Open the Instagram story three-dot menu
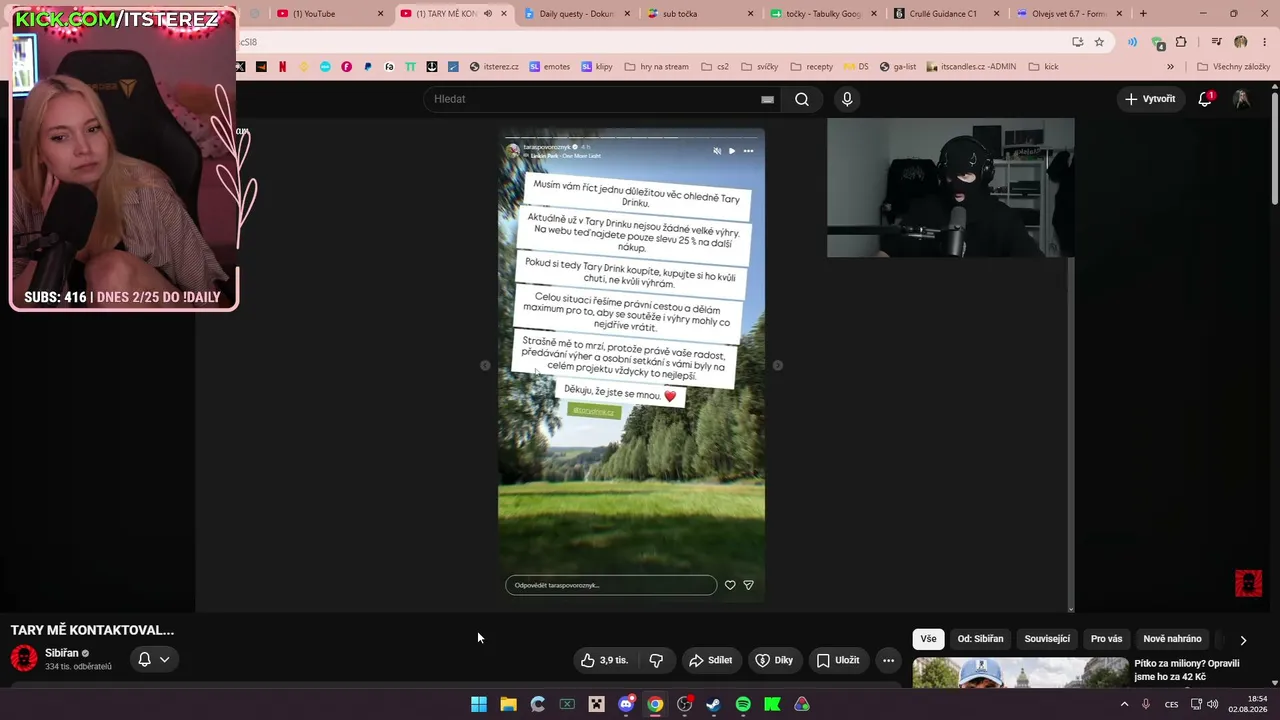Image resolution: width=1280 pixels, height=720 pixels. (748, 151)
